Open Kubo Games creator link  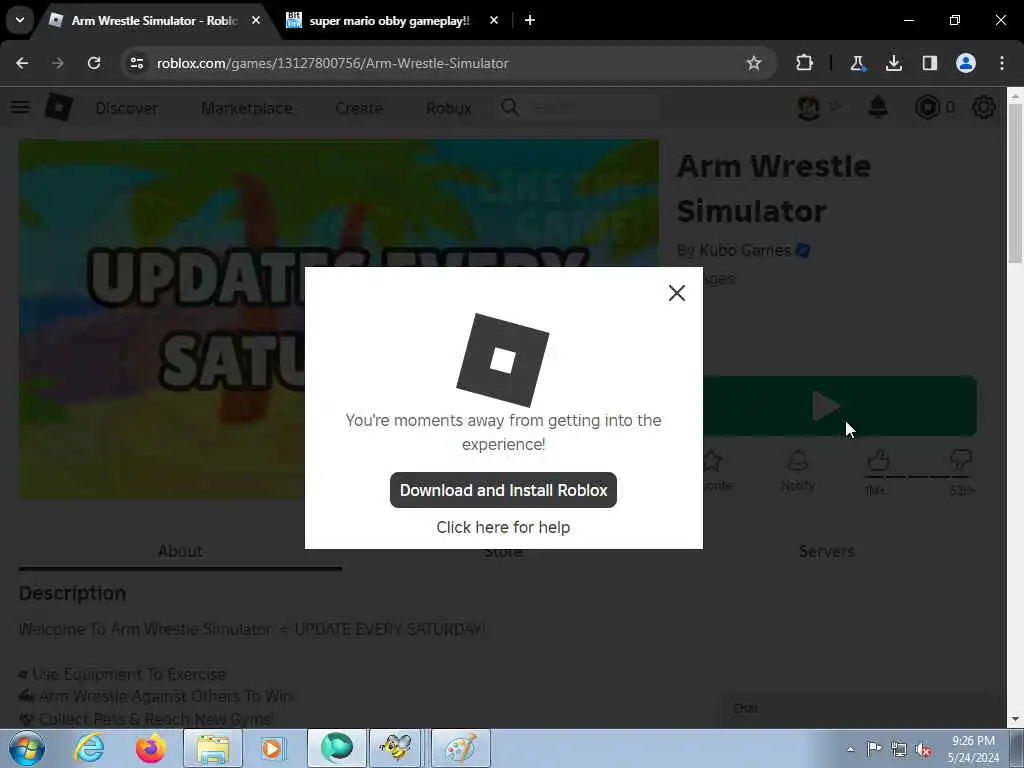745,250
